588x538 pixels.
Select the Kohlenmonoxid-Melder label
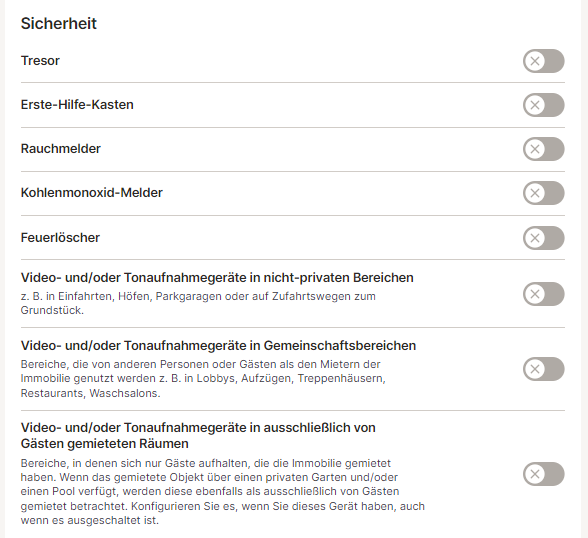tap(92, 193)
